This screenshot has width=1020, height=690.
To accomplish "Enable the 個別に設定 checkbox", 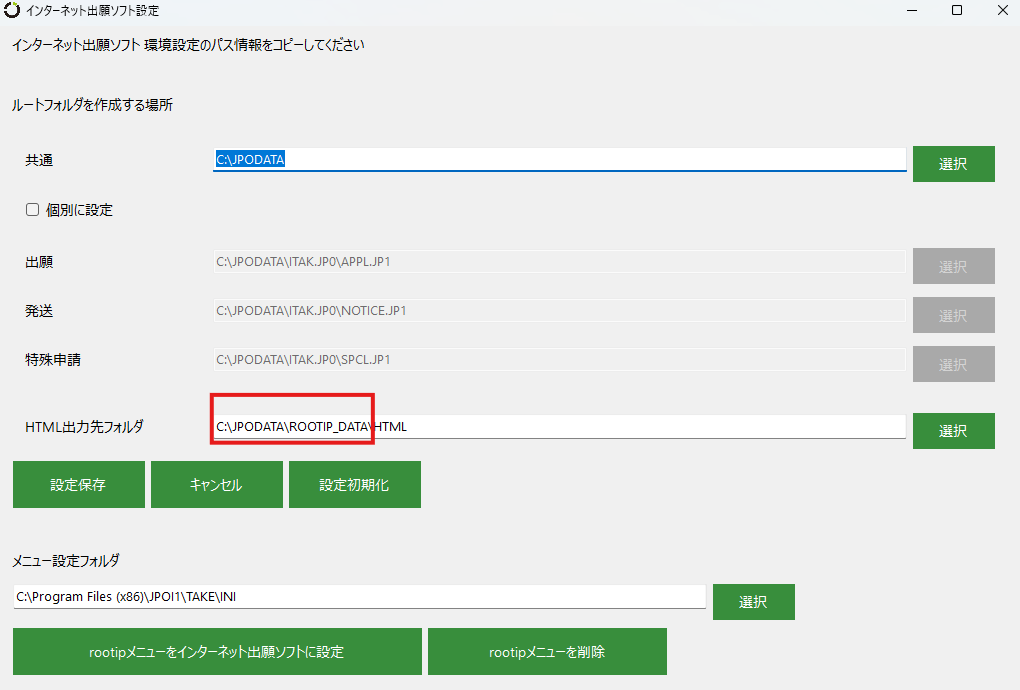I will [x=33, y=209].
